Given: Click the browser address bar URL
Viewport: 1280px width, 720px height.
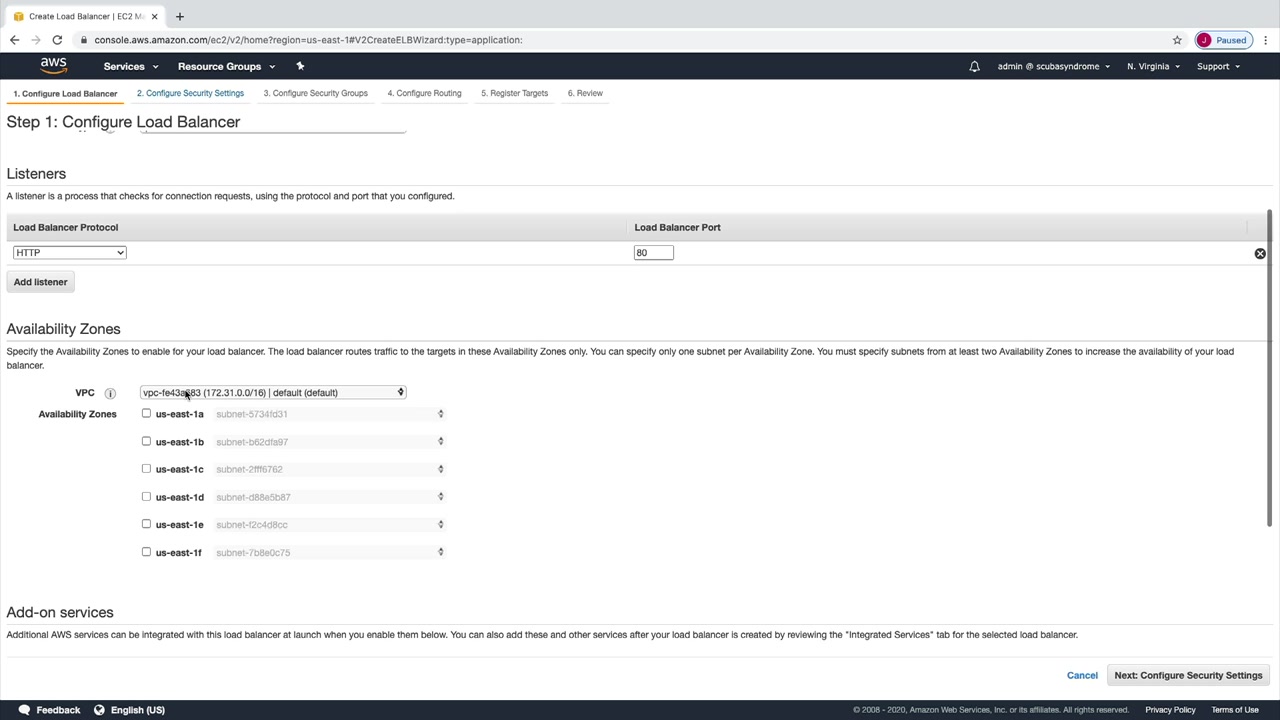Looking at the screenshot, I should (309, 40).
